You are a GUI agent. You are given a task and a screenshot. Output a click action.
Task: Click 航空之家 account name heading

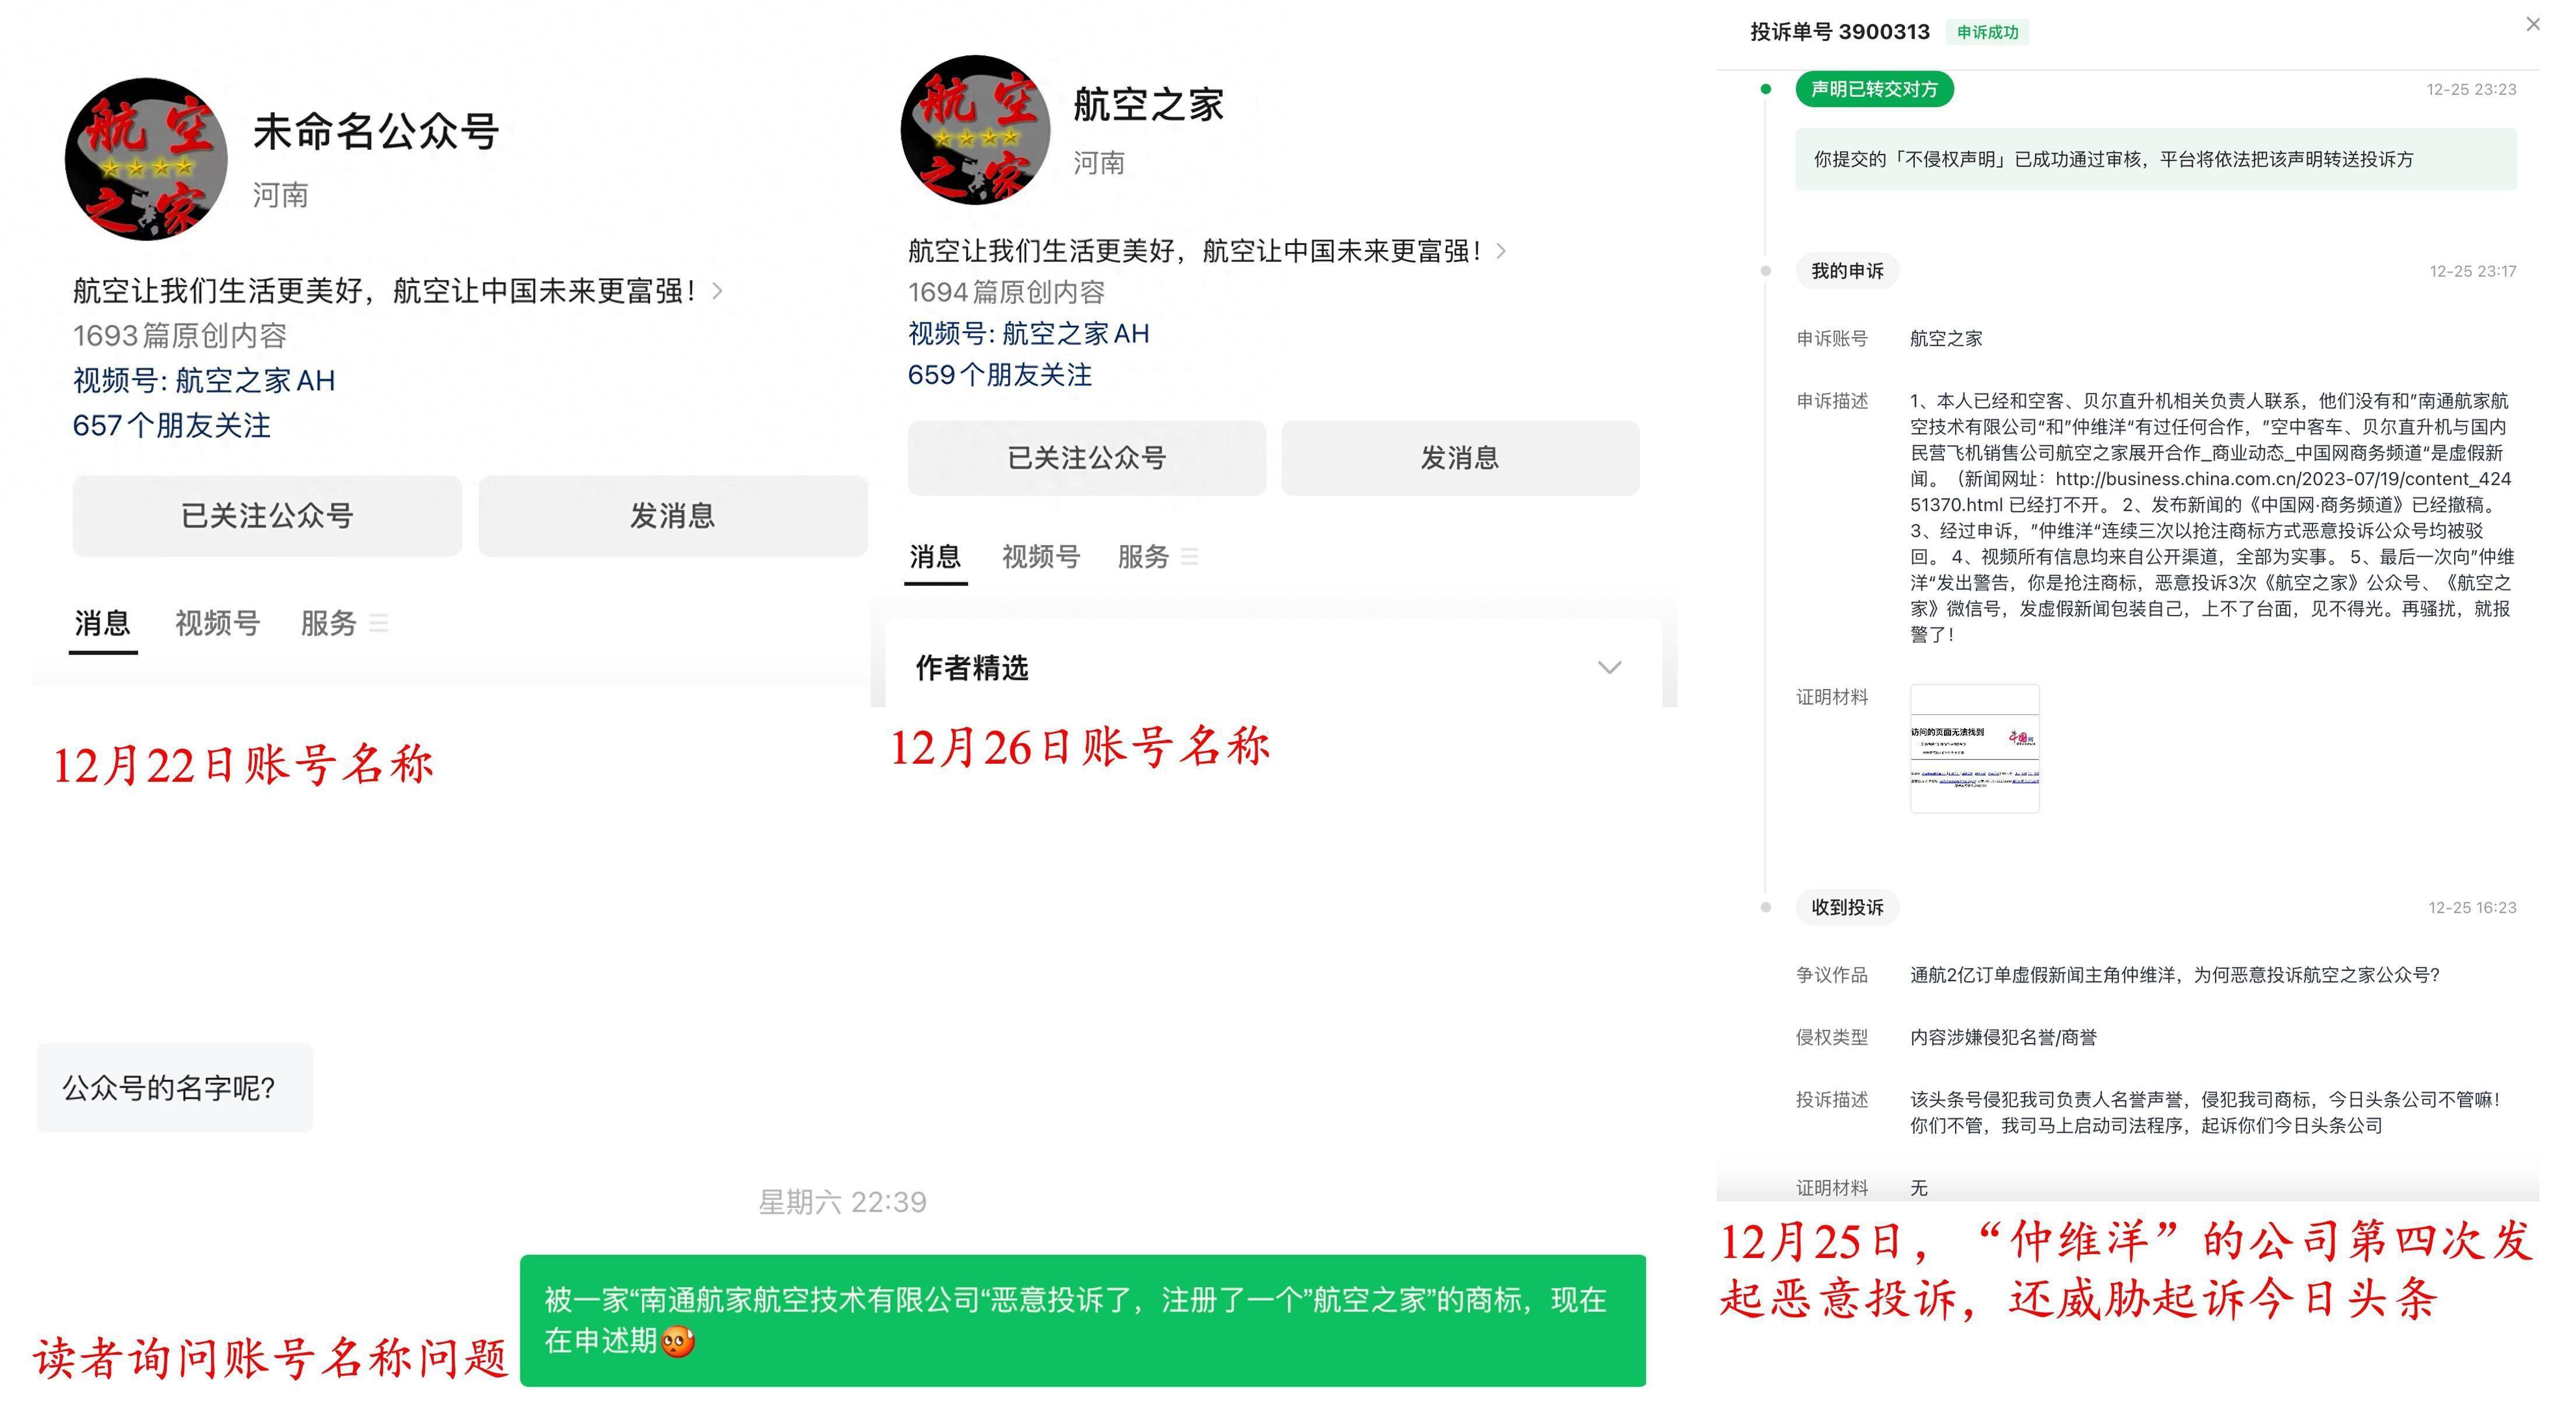click(1148, 105)
